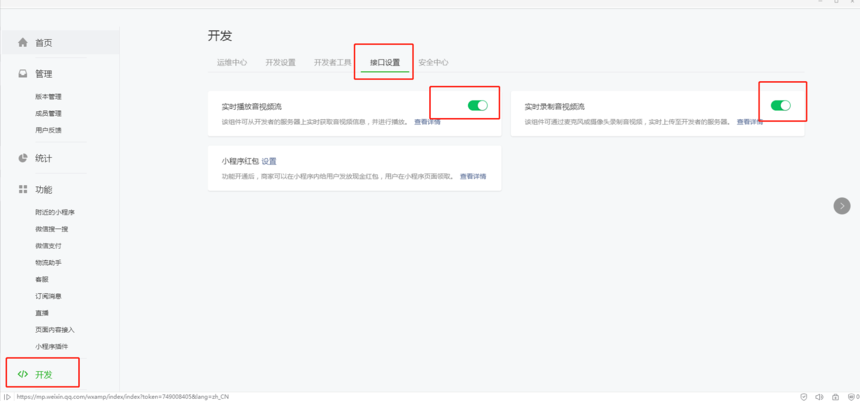Viewport: 860px width, 401px height.
Task: Open 版本管理 in the sidebar
Action: pos(48,97)
